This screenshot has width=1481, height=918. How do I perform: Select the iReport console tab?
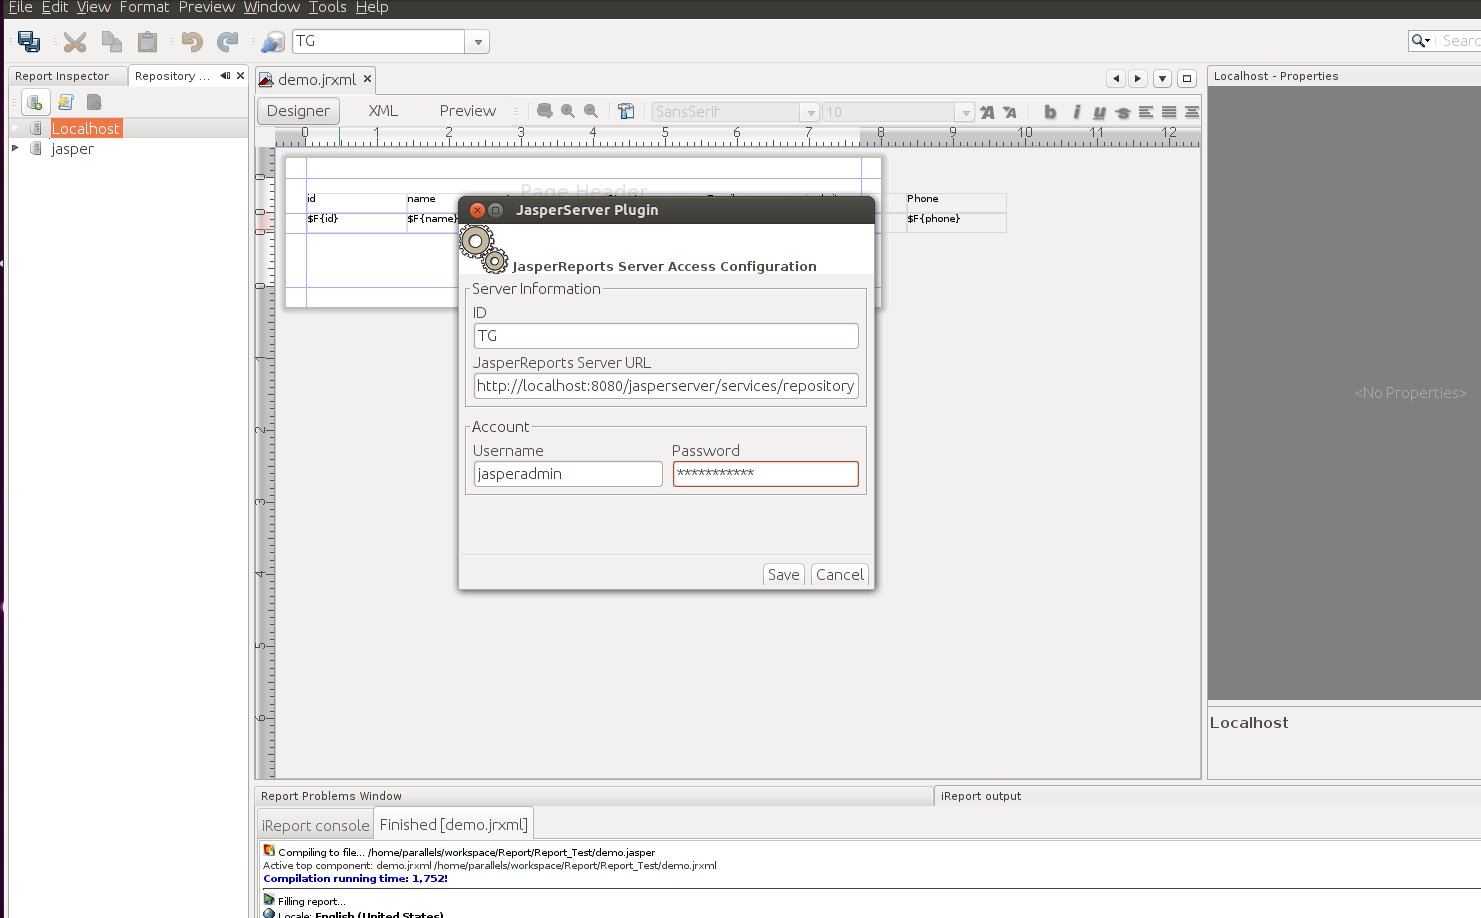tap(316, 826)
